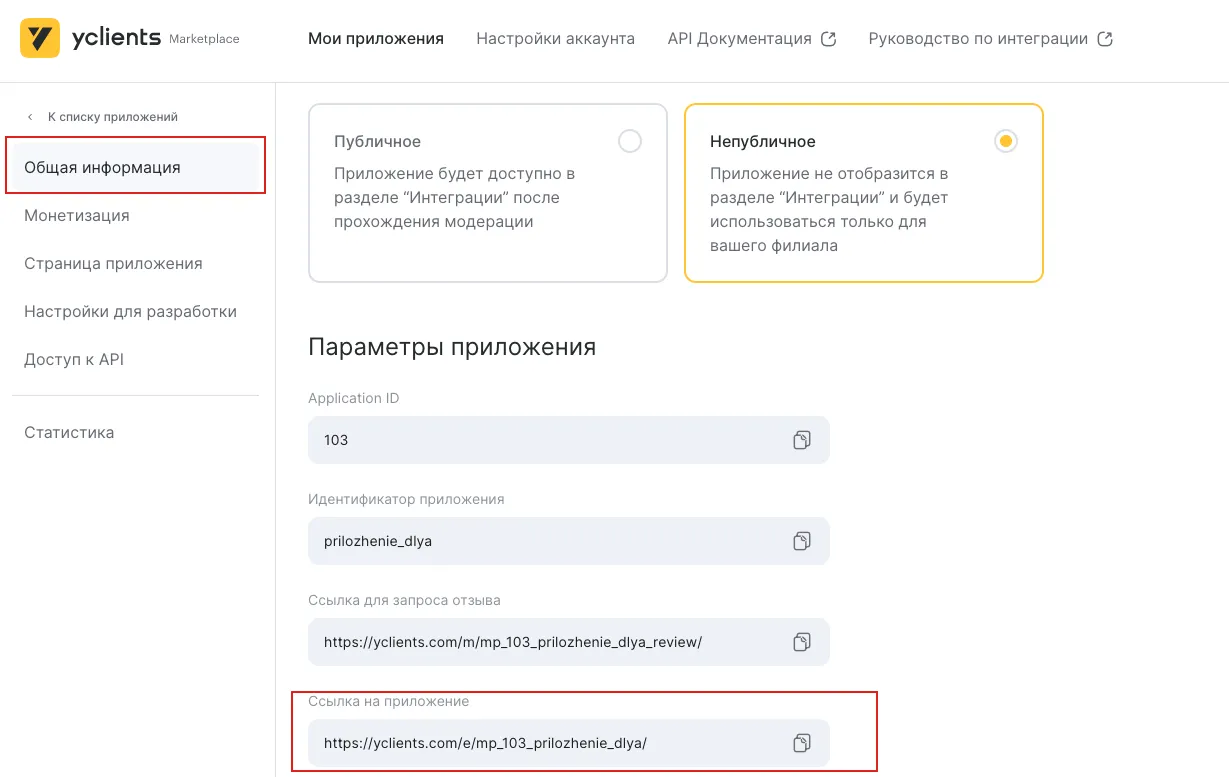This screenshot has width=1229, height=777.
Task: Select Общая информация in sidebar
Action: (x=102, y=168)
